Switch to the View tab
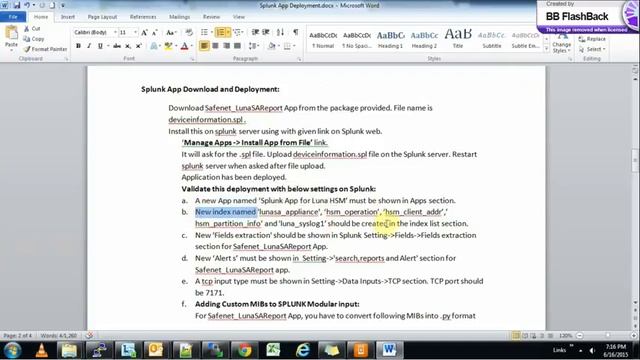Image resolution: width=640 pixels, height=360 pixels. click(x=239, y=17)
